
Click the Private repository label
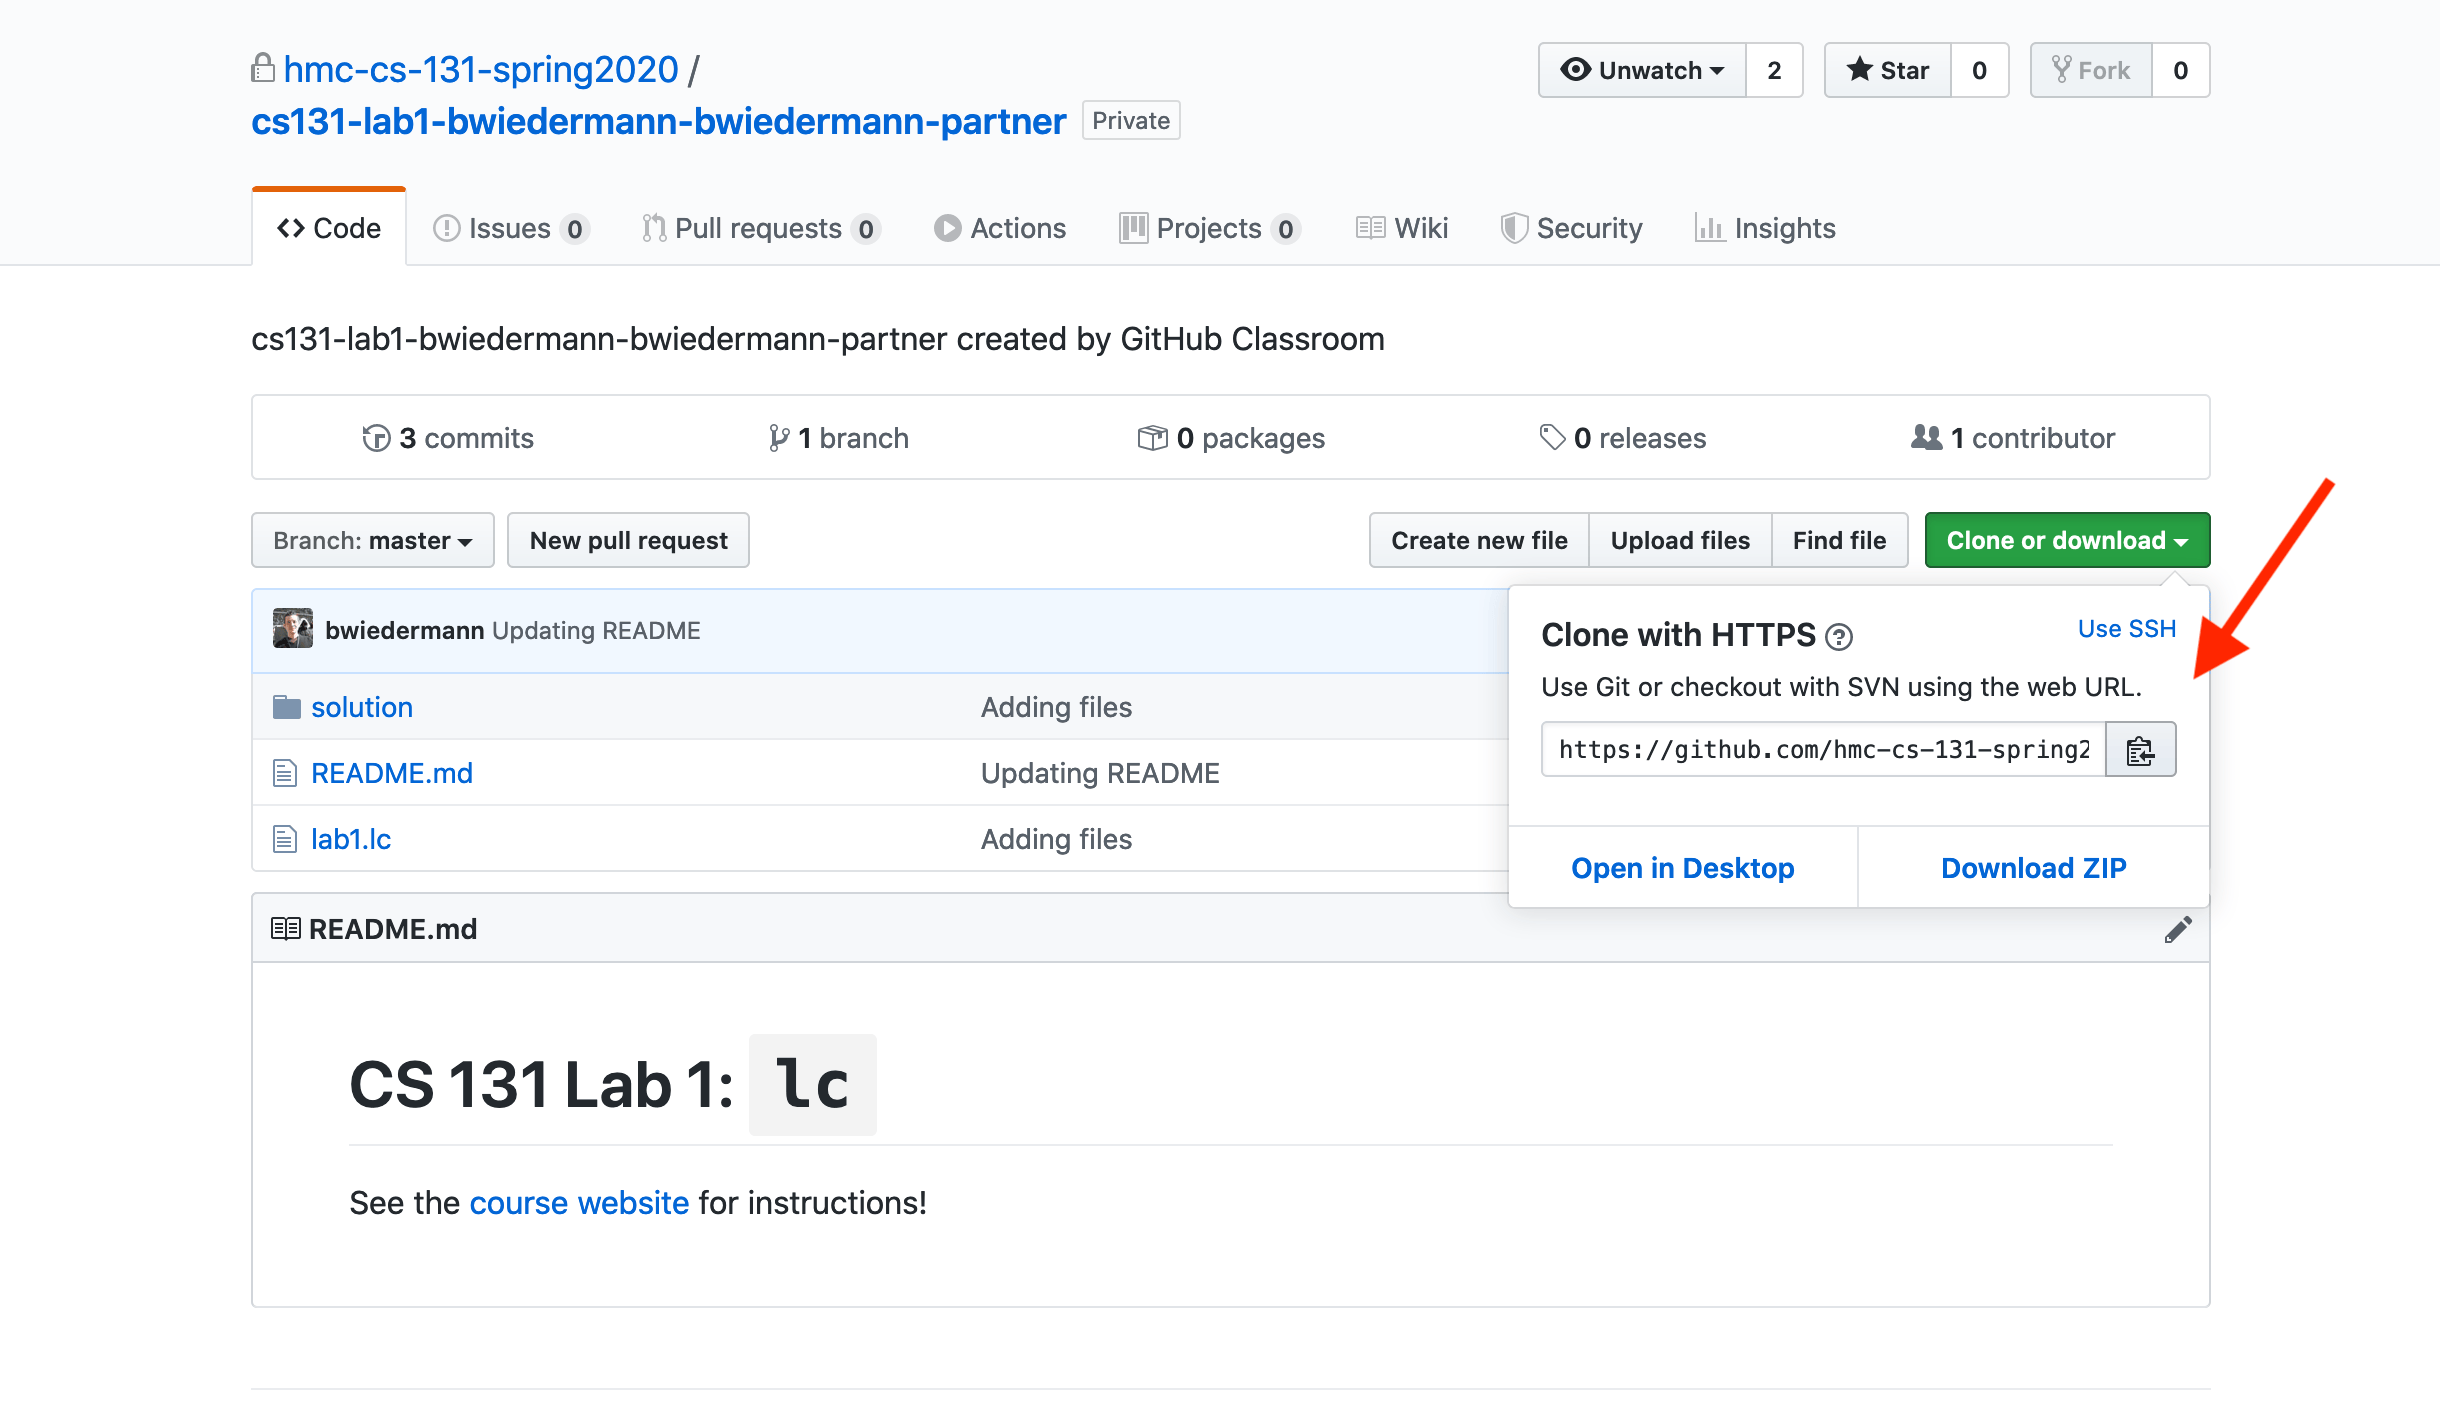point(1131,120)
